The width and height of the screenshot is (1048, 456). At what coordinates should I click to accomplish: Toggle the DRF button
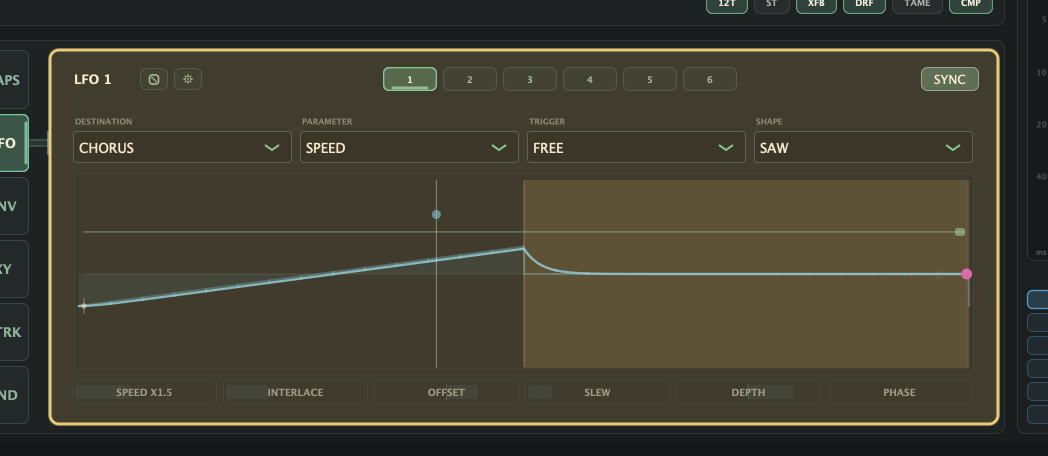pyautogui.click(x=864, y=5)
